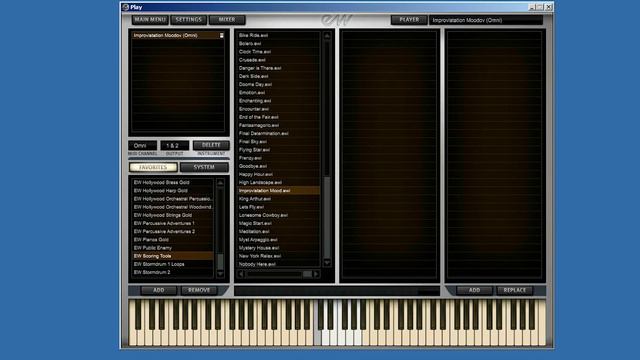Select EW Hollywood Harp Gold library
Screen dimensions: 640x360
click(x=173, y=191)
